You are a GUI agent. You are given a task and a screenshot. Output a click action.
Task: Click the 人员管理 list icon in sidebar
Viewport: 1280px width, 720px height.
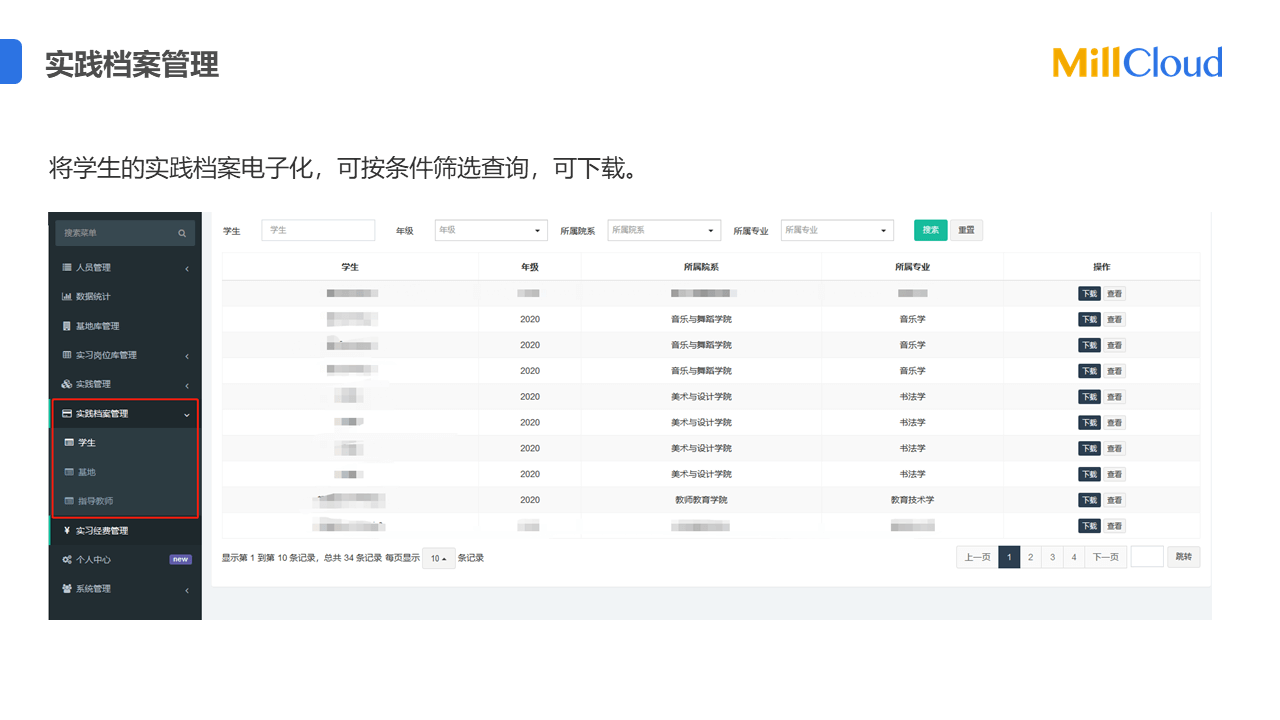click(x=67, y=268)
